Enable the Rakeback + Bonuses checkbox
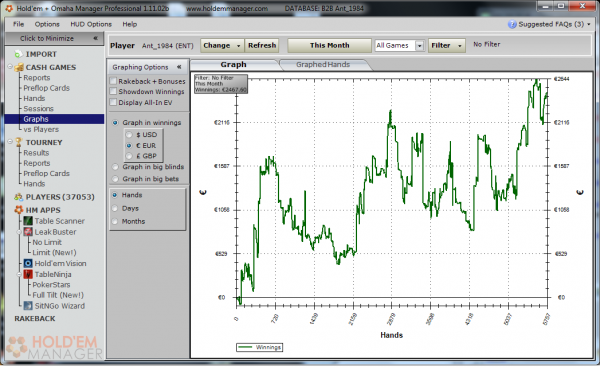The height and width of the screenshot is (367, 600). (x=113, y=81)
